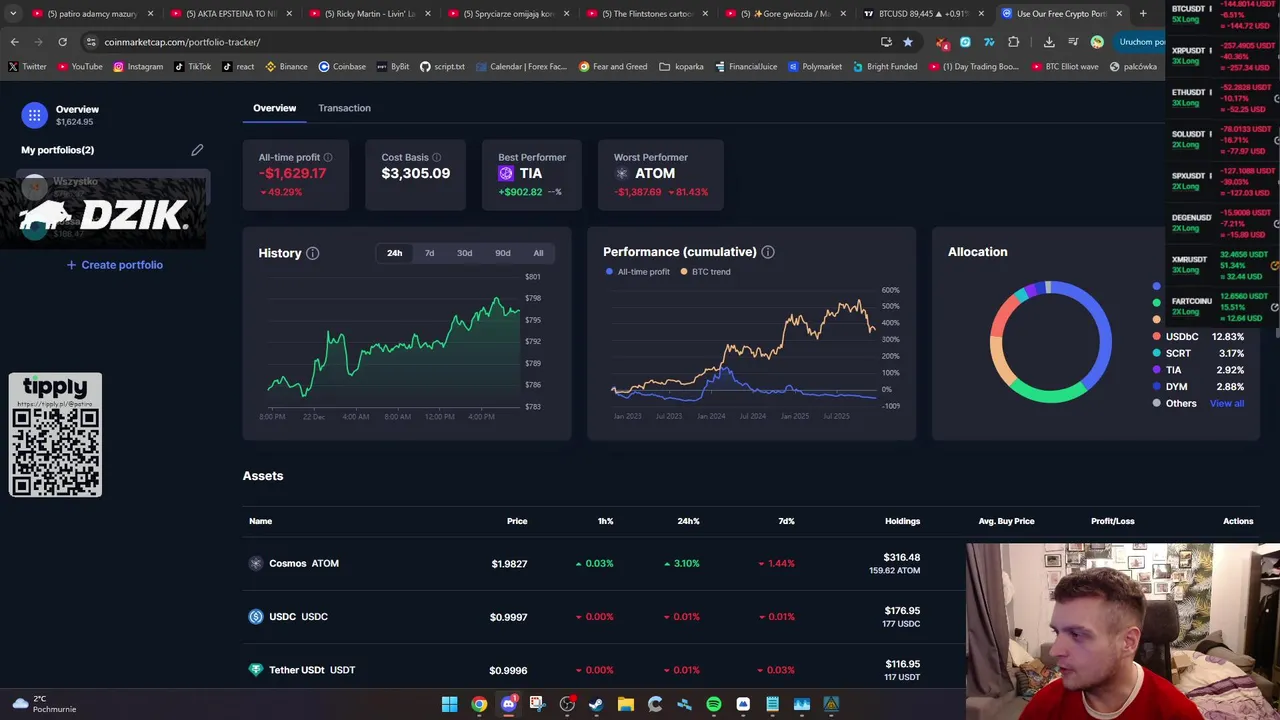
Task: Click the Allocation donut chart
Action: click(x=1050, y=342)
